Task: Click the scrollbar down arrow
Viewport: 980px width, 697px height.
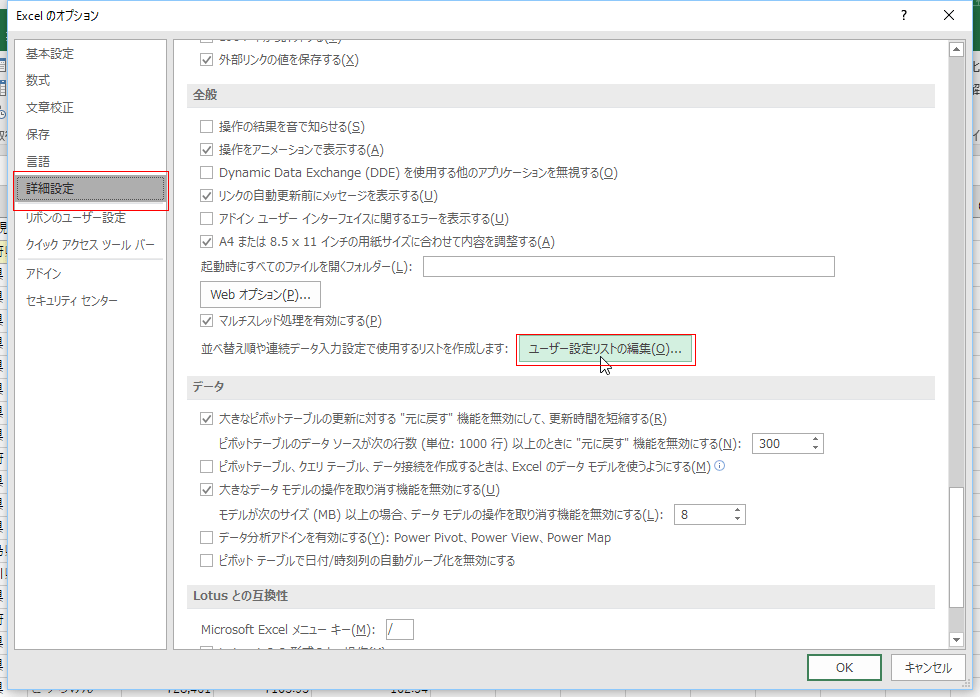Action: [x=956, y=639]
